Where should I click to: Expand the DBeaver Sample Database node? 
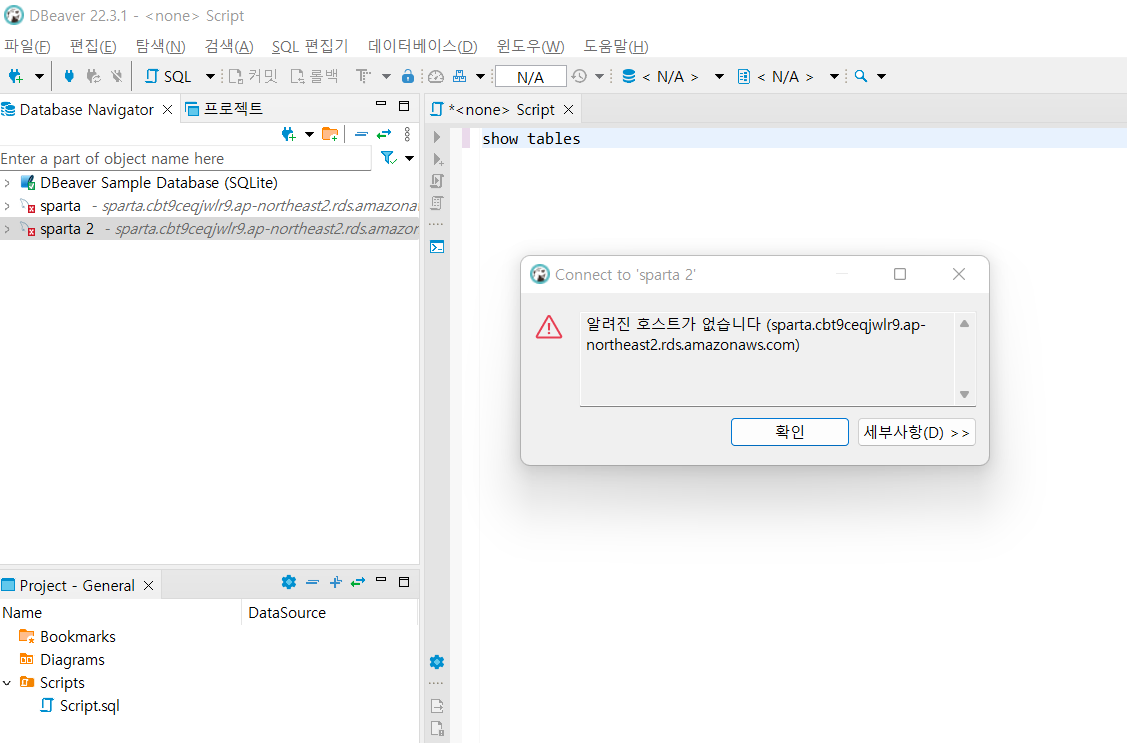tap(7, 183)
